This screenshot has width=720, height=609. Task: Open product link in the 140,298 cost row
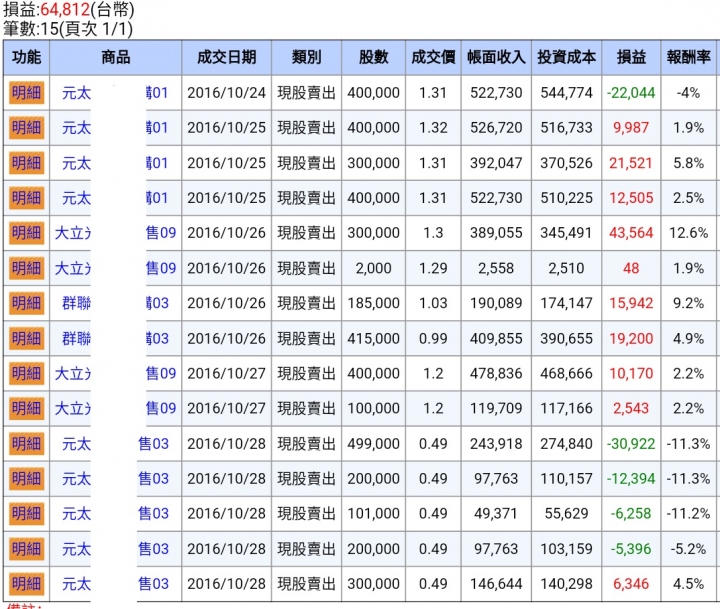pyautogui.click(x=115, y=584)
